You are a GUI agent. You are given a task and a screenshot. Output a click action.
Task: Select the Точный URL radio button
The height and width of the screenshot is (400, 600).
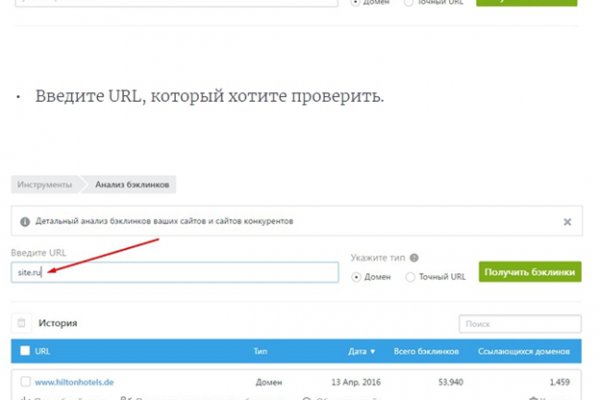pos(411,276)
